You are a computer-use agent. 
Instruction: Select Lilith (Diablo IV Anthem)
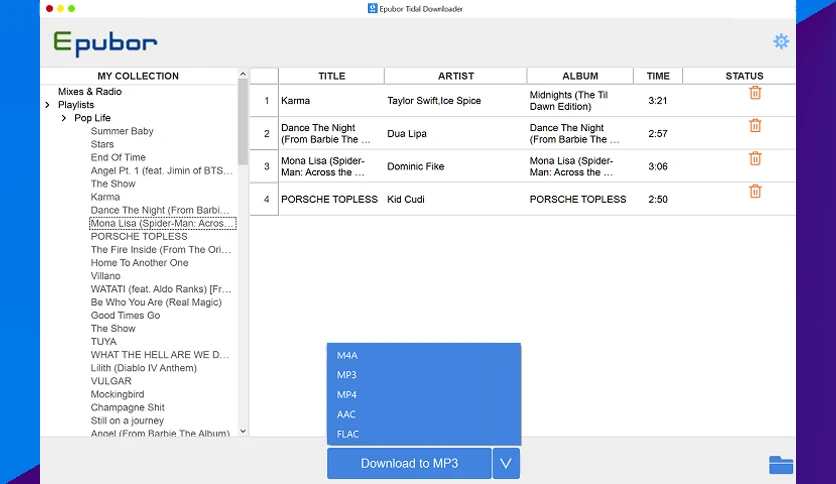coord(143,368)
